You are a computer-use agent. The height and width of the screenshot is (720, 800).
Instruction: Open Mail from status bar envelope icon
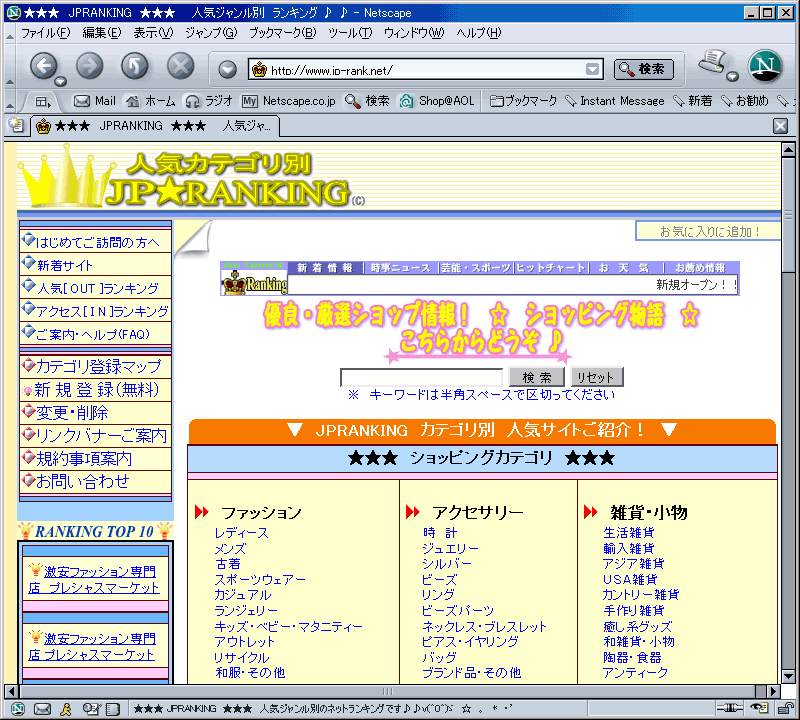(42, 709)
